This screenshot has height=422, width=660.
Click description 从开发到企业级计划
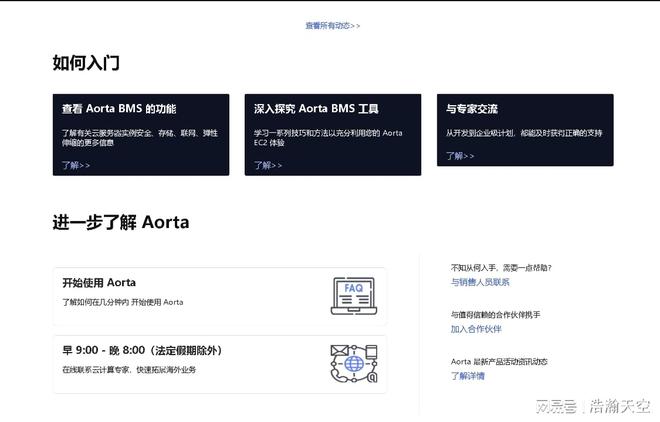pos(524,133)
